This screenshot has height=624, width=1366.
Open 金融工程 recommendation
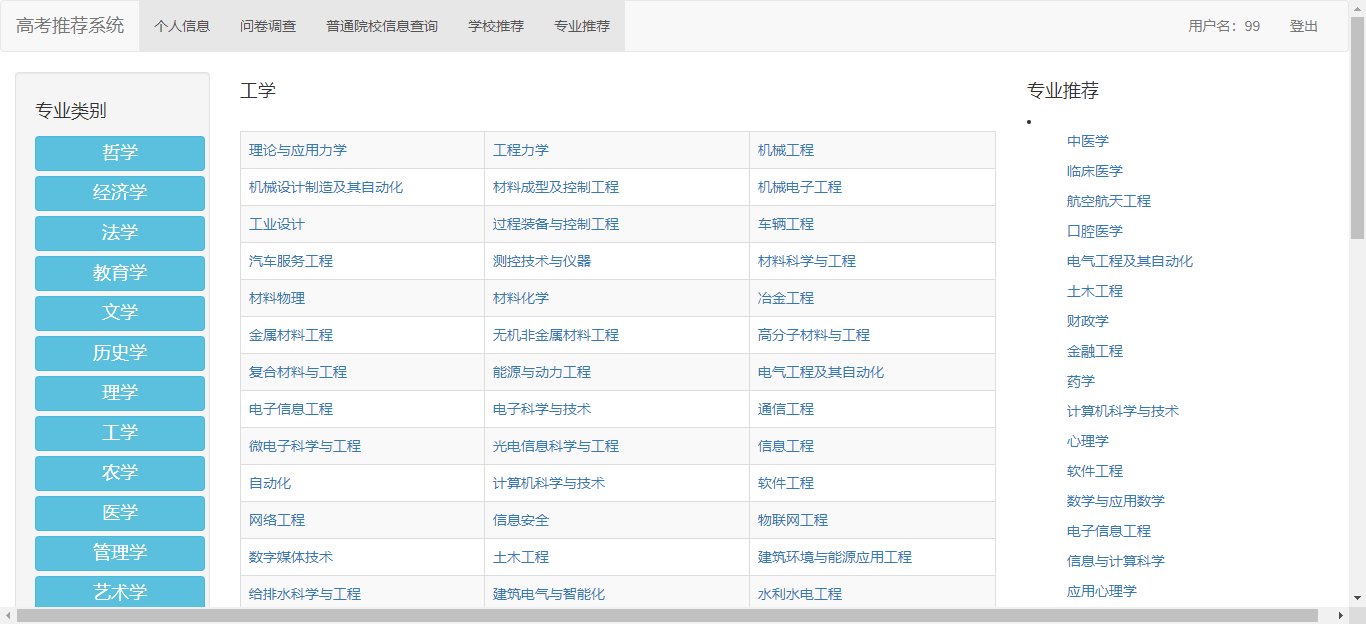[x=1095, y=351]
